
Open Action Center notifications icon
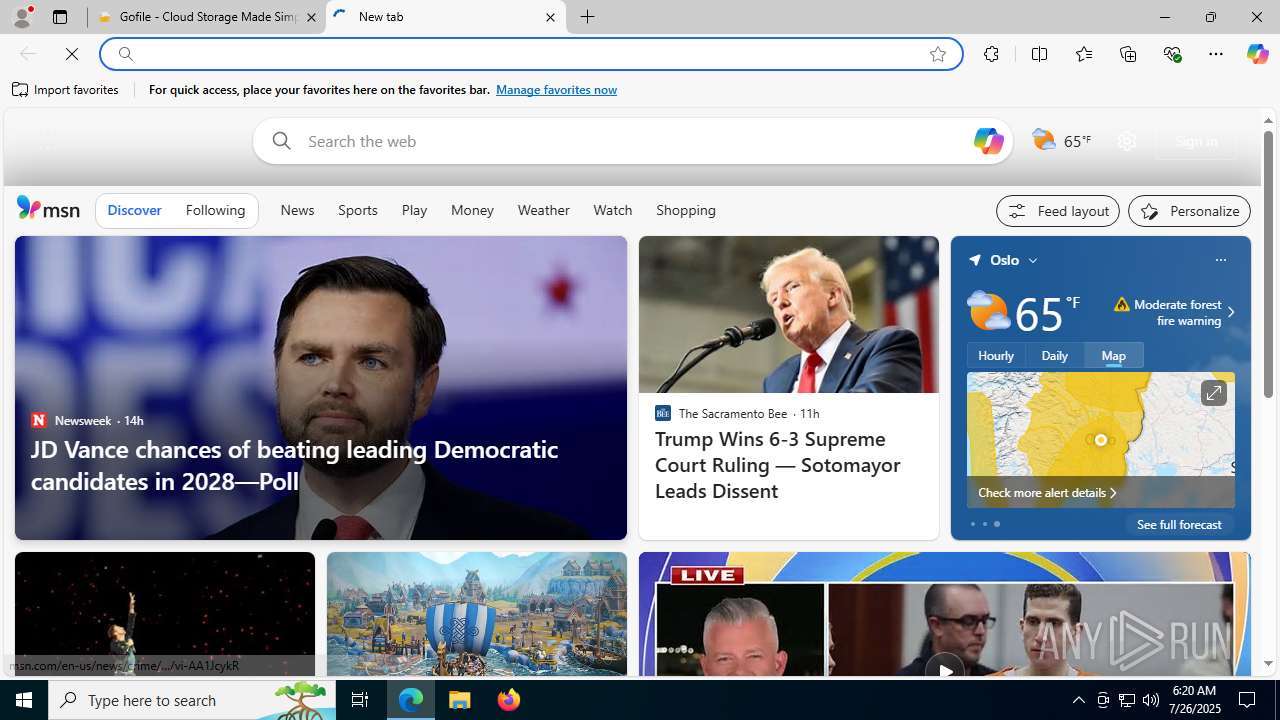pos(1248,700)
